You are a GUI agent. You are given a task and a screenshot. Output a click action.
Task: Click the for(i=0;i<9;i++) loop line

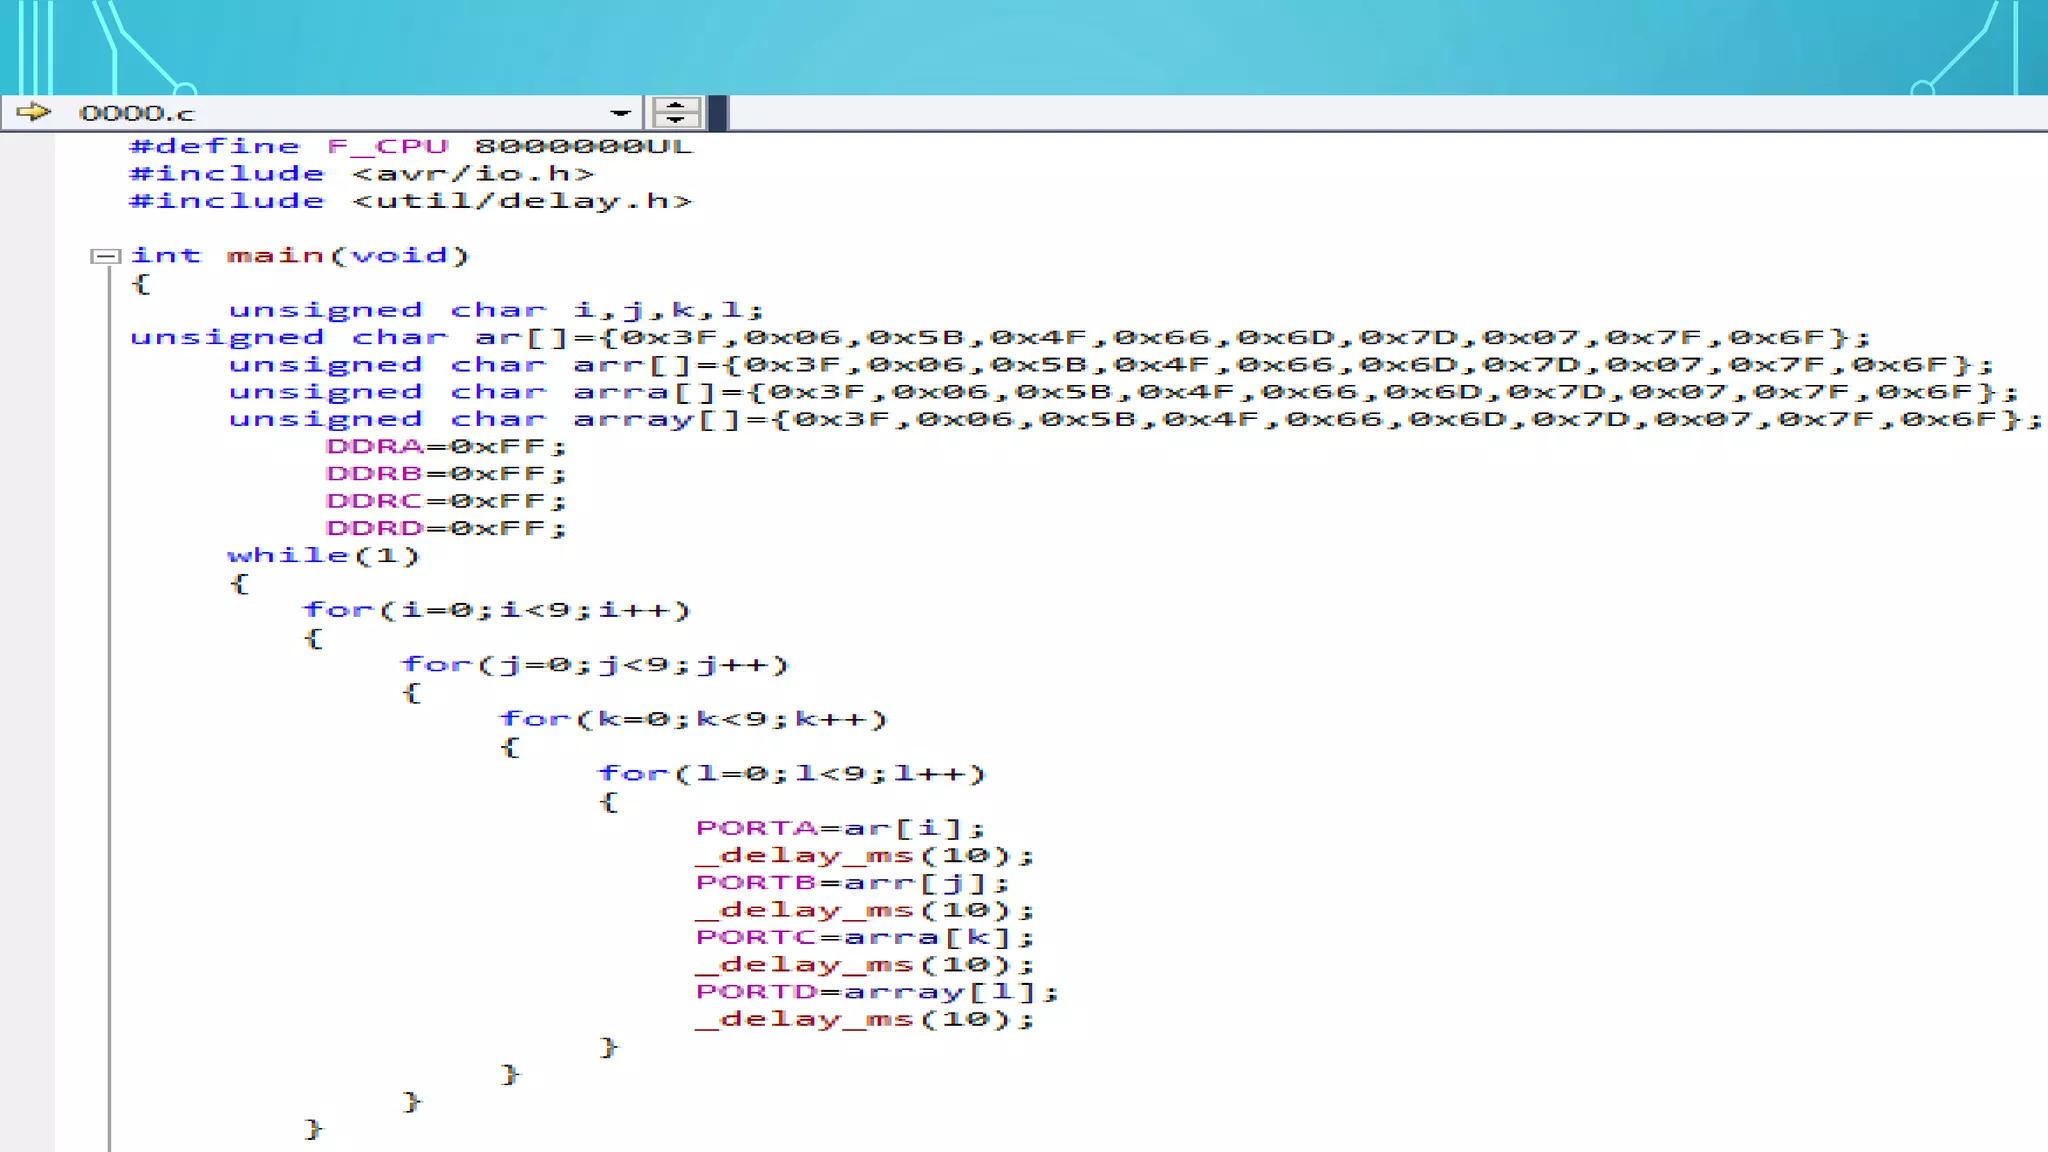click(497, 610)
